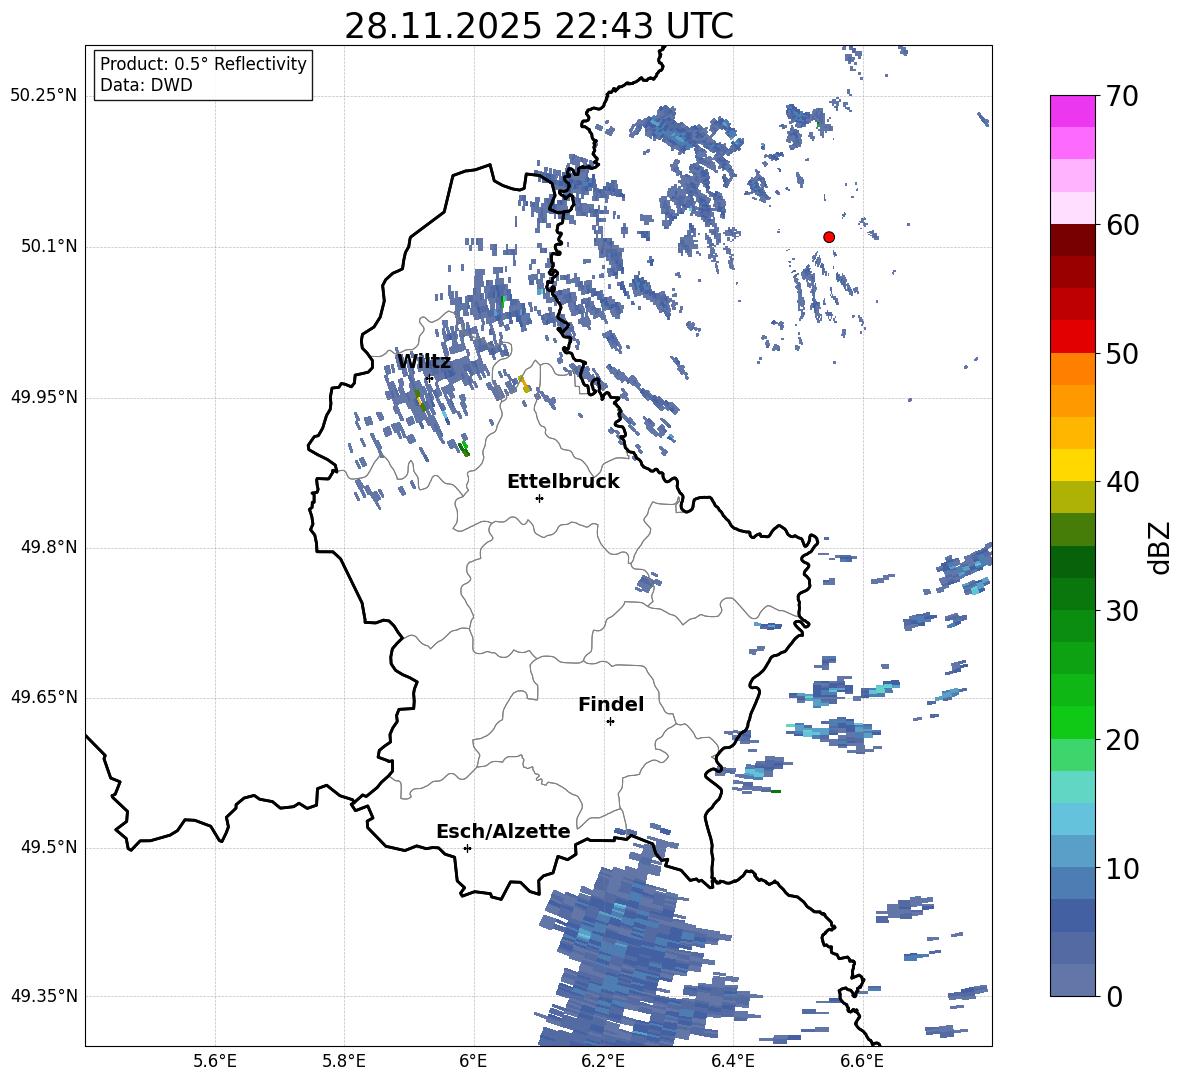Click the 5.6°E longitude label
The height and width of the screenshot is (1081, 1184).
[215, 1061]
